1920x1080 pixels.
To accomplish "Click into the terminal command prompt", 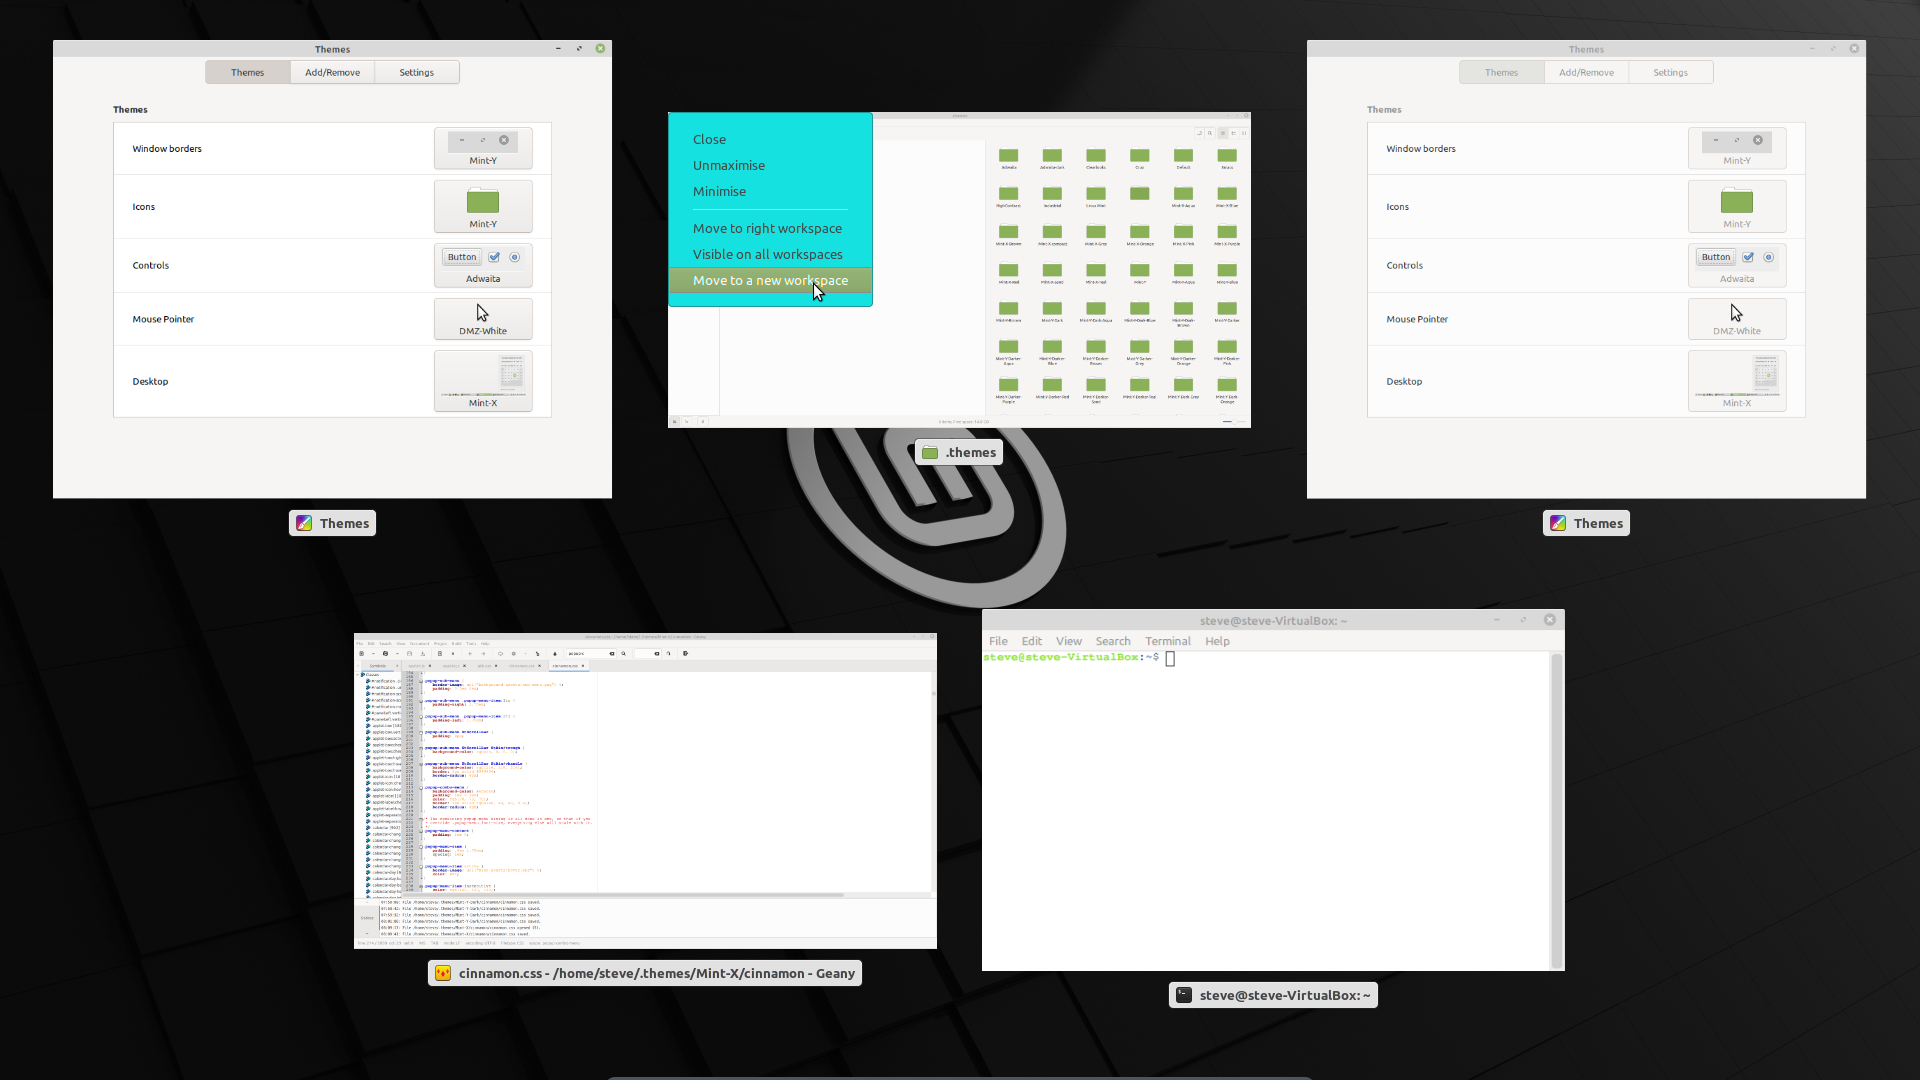I will coord(1170,658).
